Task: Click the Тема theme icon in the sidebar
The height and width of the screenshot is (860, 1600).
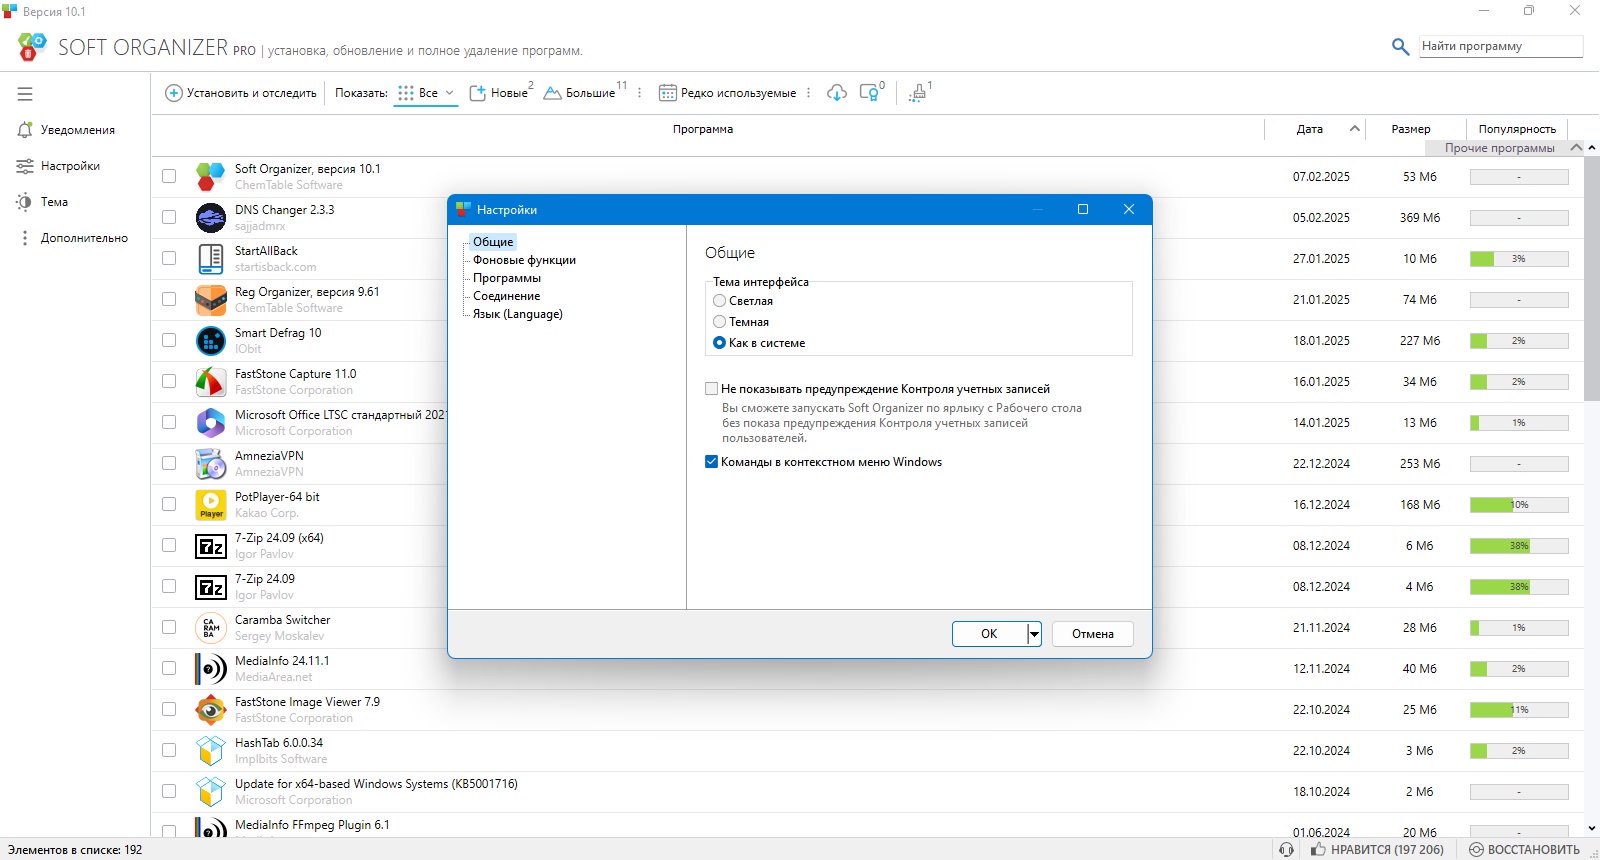Action: [x=24, y=202]
